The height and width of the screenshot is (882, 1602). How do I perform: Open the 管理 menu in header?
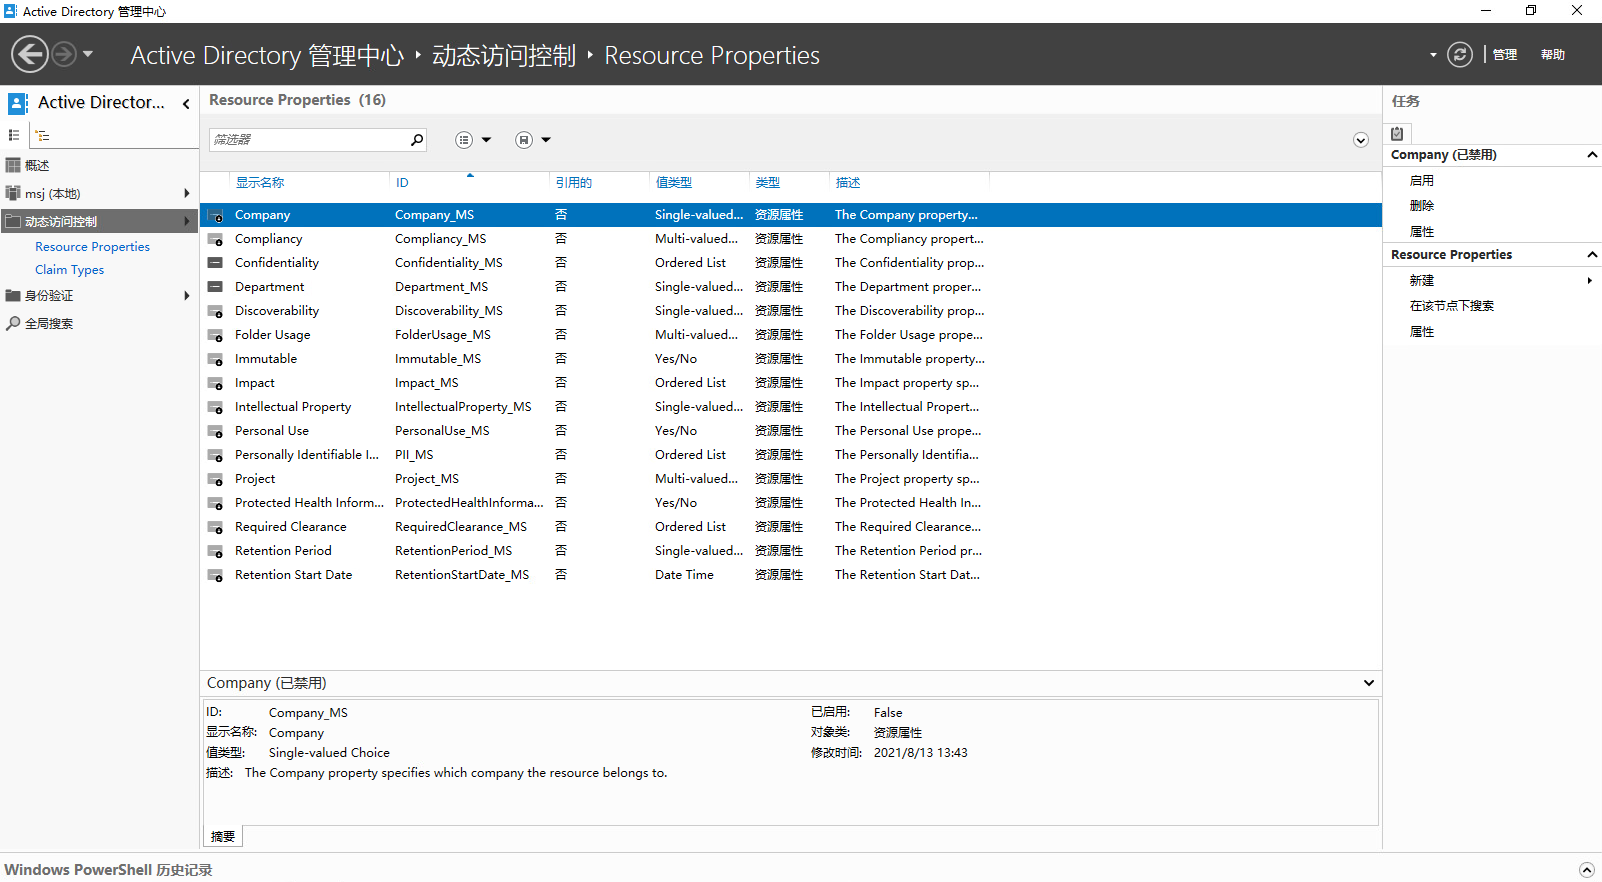1505,55
